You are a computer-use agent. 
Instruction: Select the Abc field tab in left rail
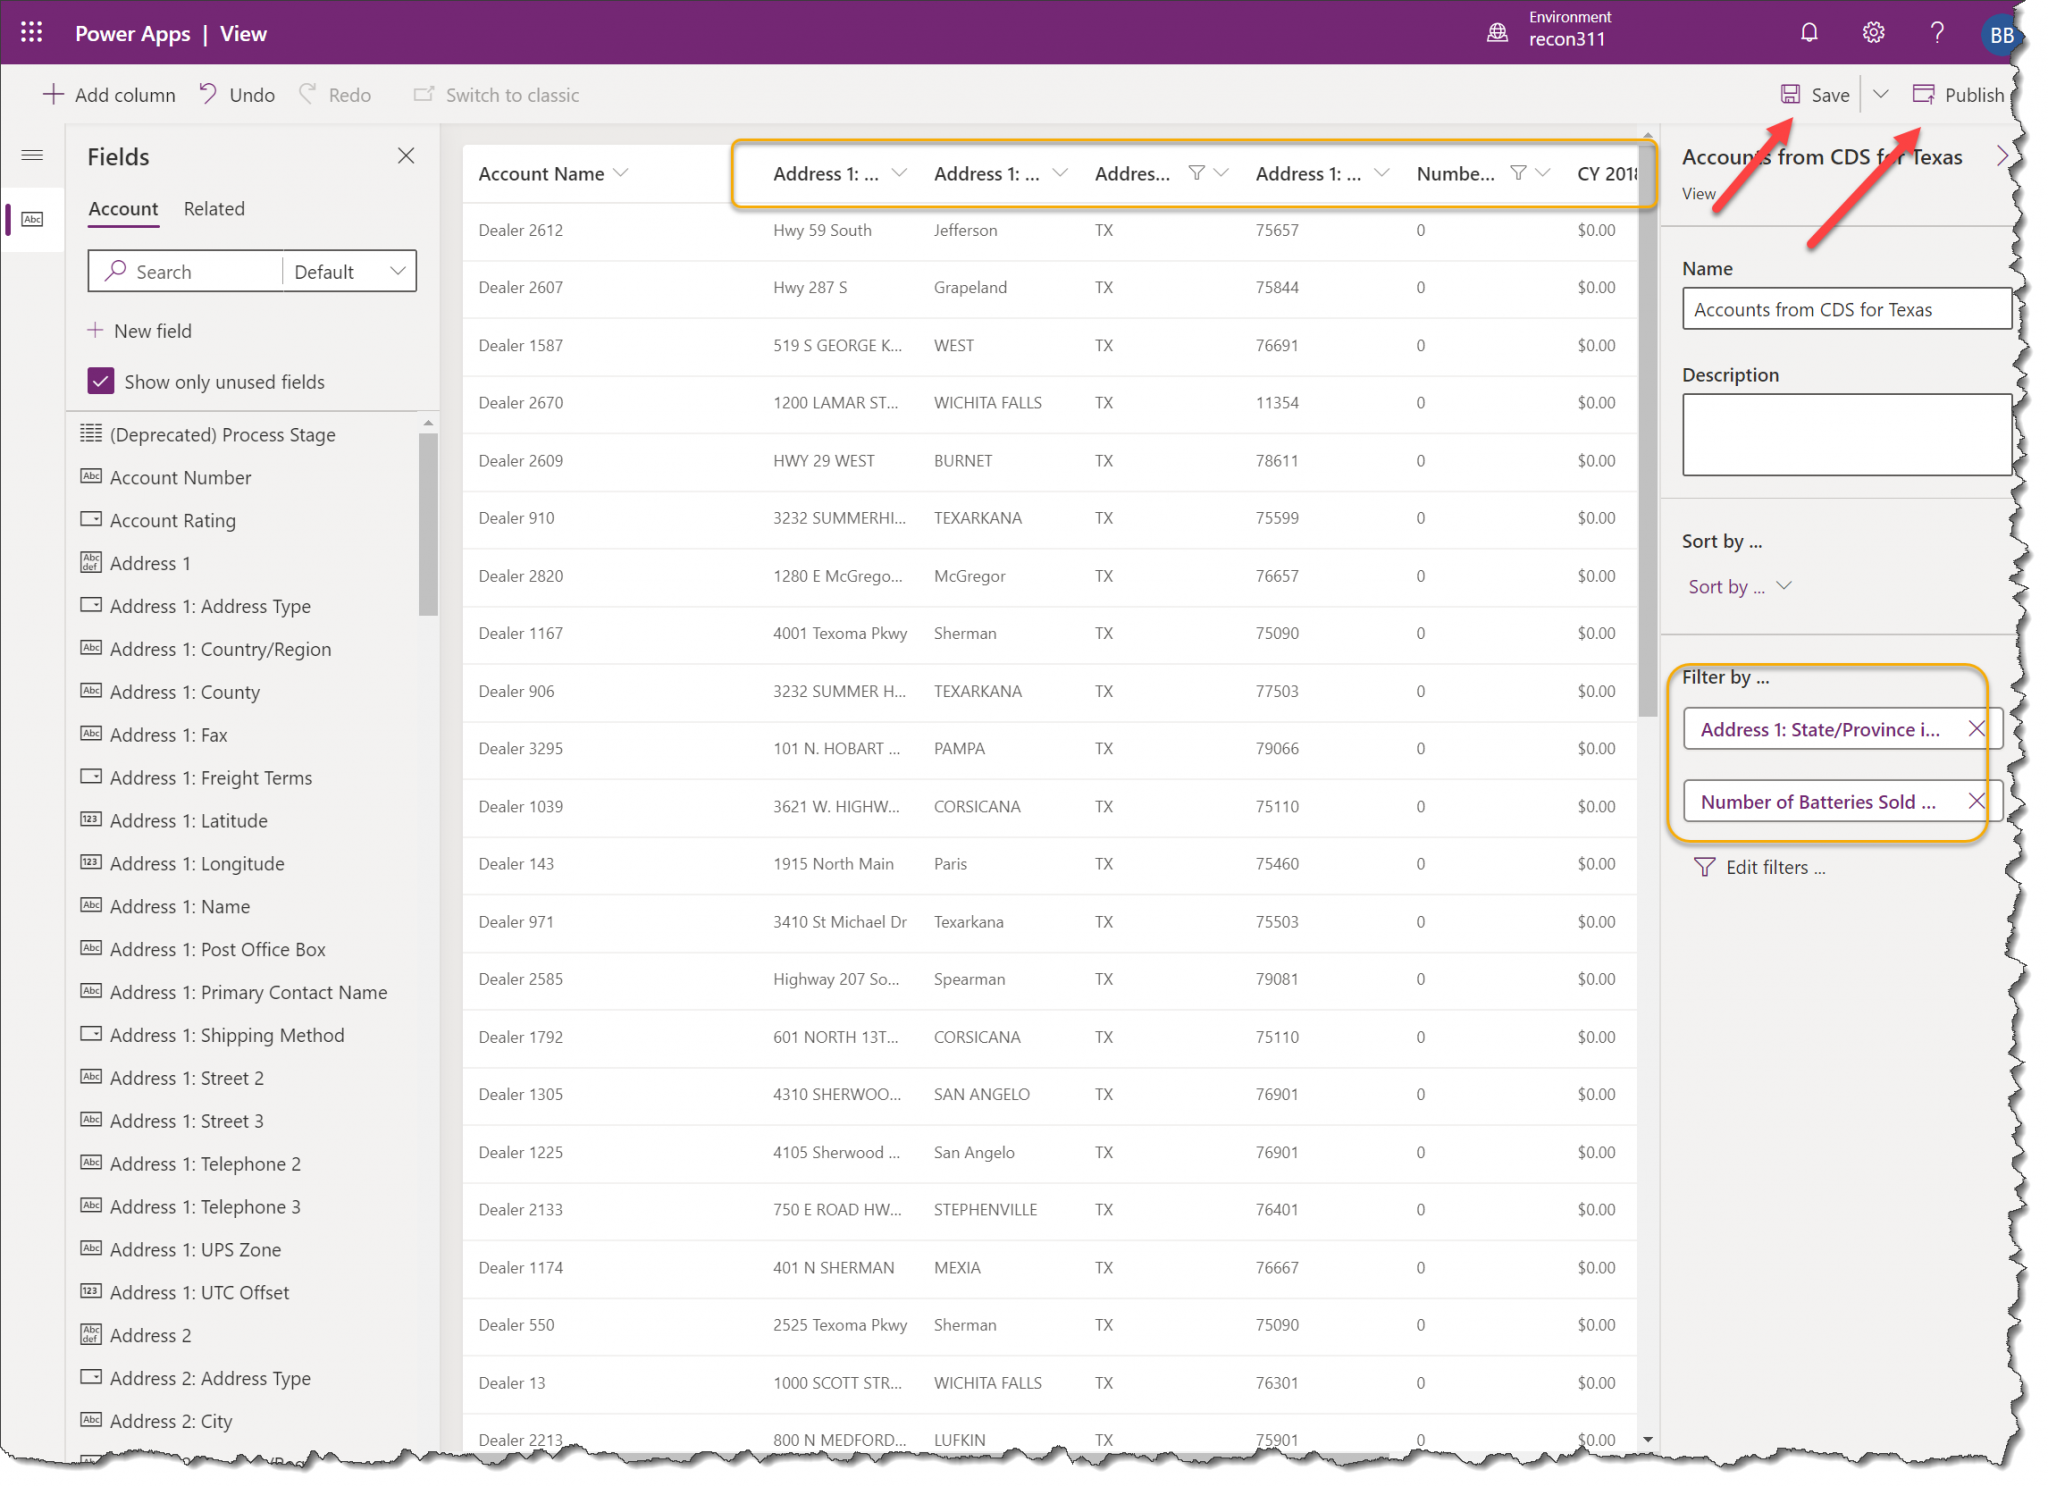tap(32, 219)
